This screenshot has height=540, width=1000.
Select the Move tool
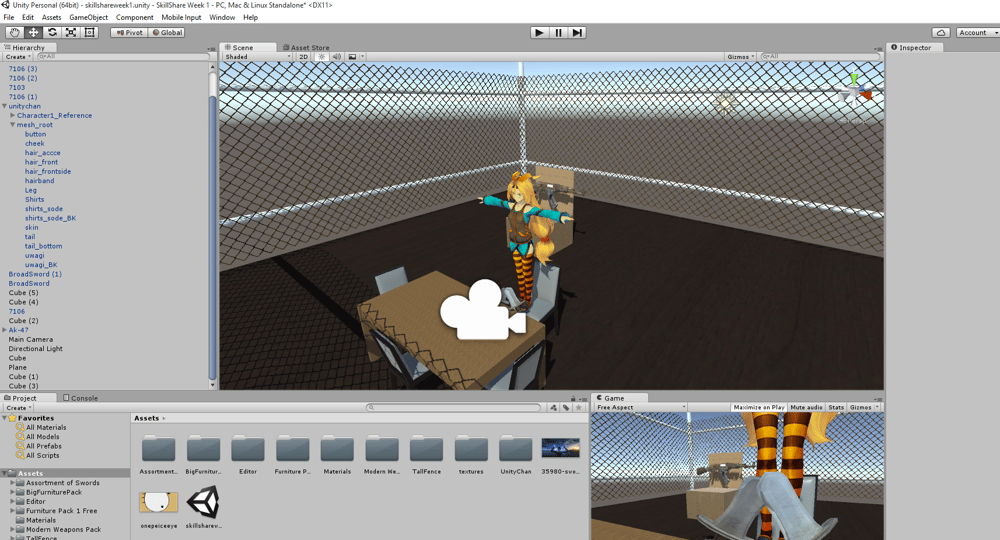click(x=33, y=33)
